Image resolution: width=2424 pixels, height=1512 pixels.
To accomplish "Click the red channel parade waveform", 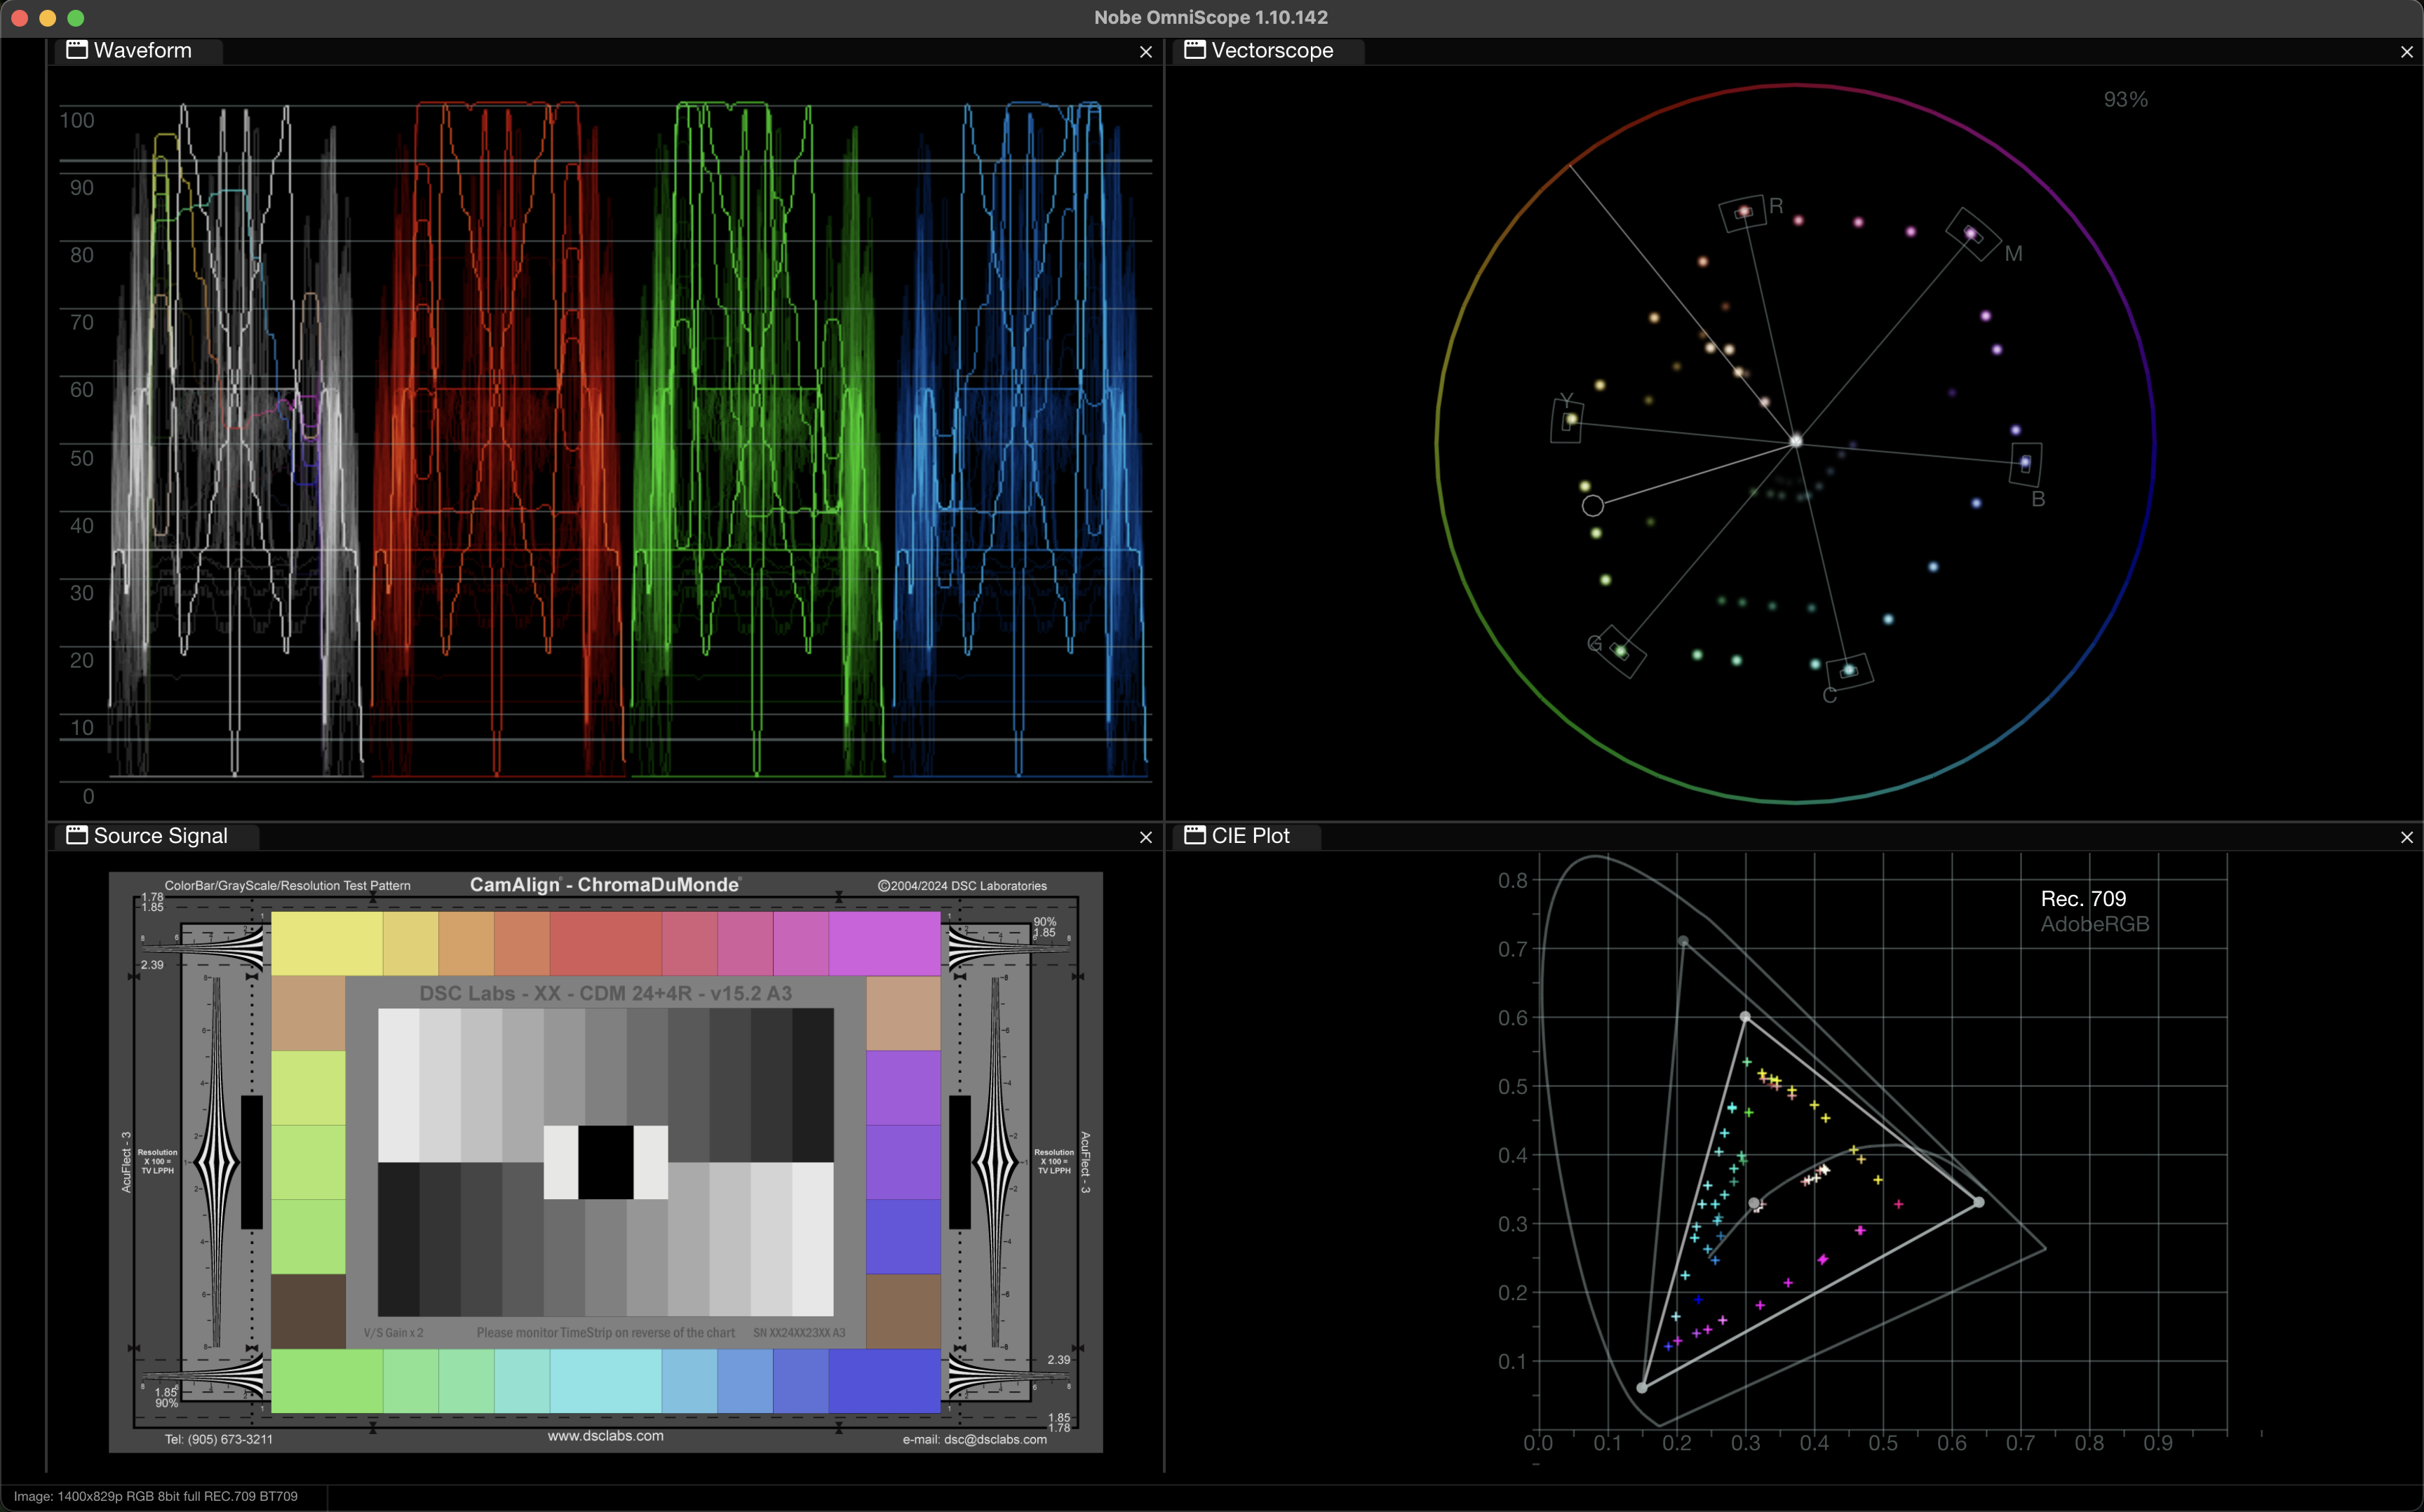I will pos(497,438).
